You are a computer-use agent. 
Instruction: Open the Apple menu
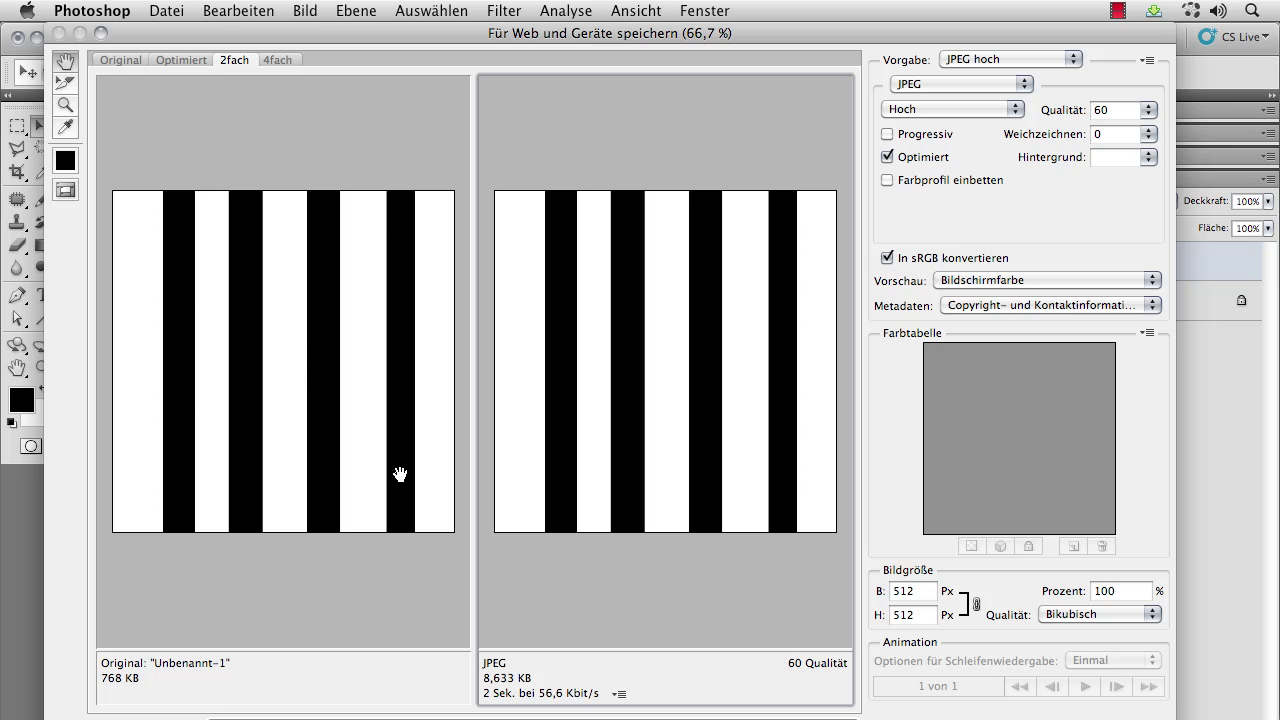click(27, 11)
